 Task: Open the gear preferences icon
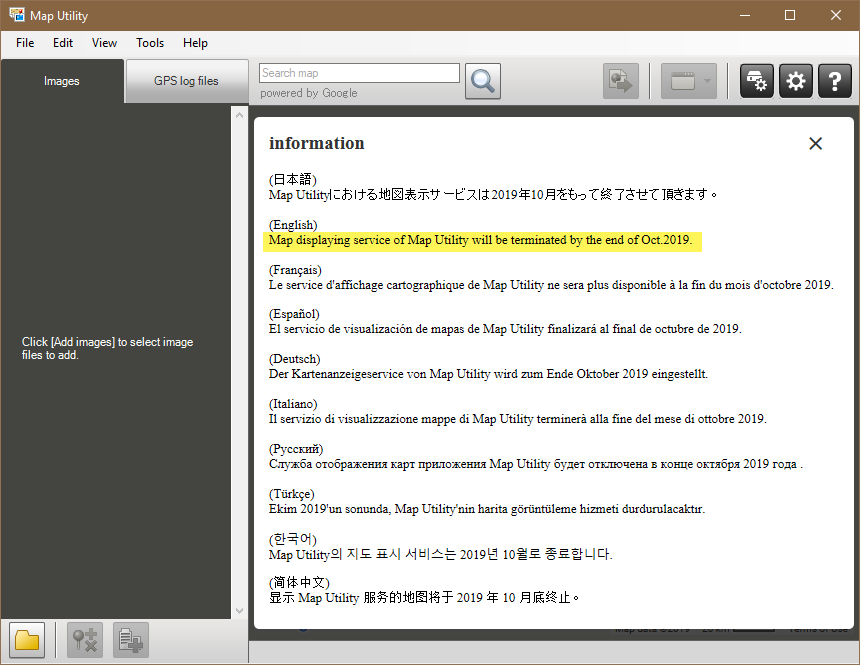[796, 81]
